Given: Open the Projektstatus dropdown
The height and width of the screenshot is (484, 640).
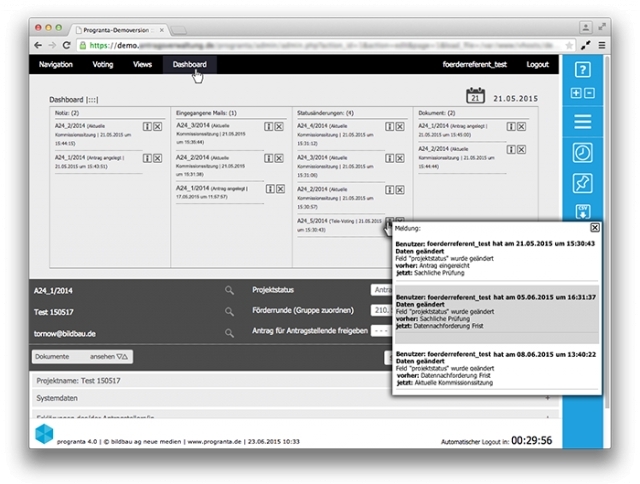Looking at the screenshot, I should 381,290.
